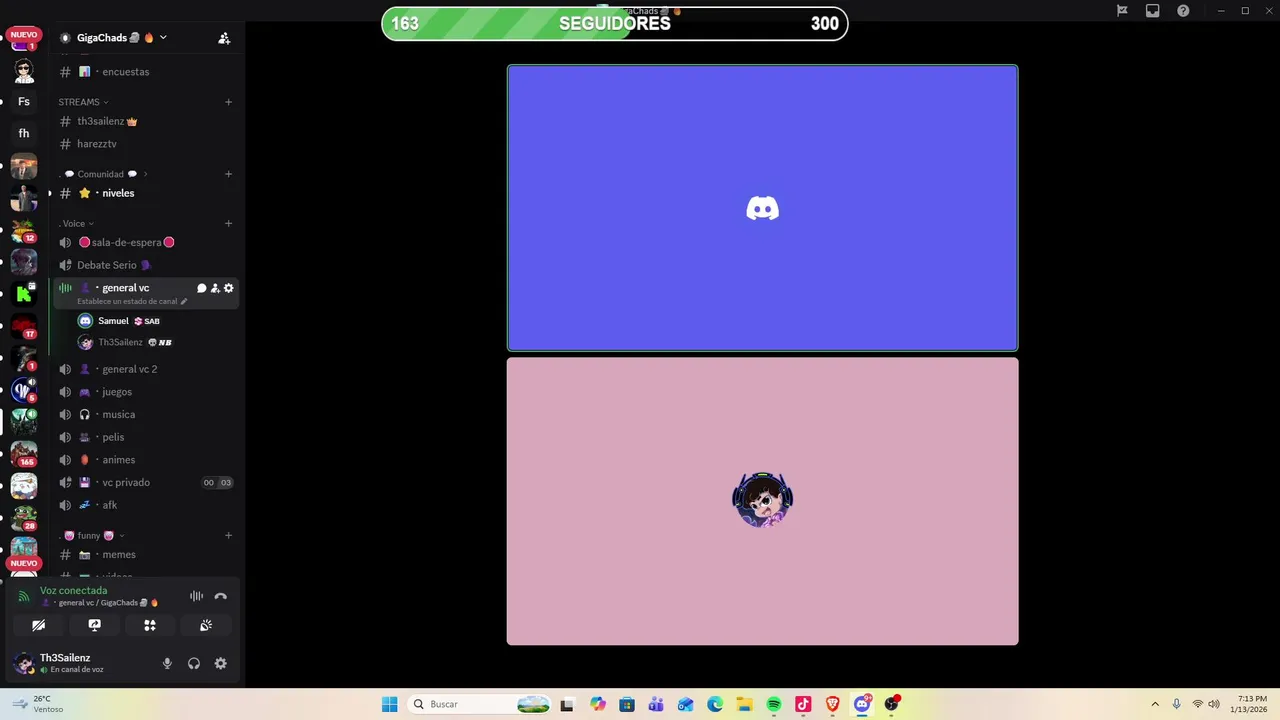This screenshot has width=1280, height=720.
Task: Focus Samuel's blue video tile
Action: pyautogui.click(x=762, y=208)
